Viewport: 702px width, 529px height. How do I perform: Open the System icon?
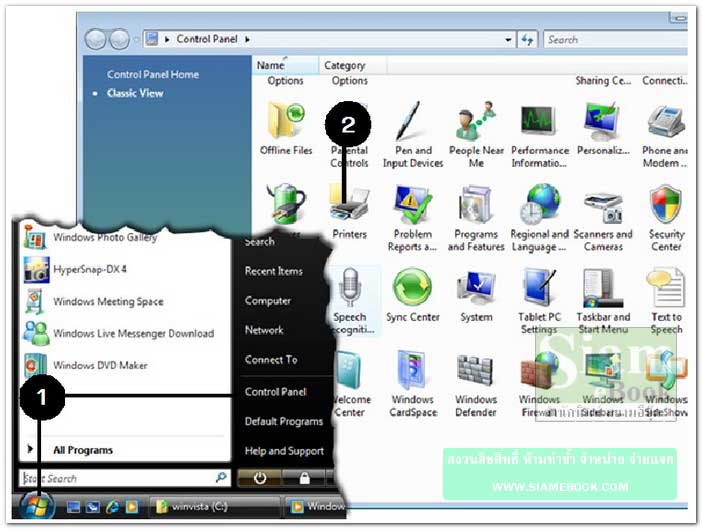[476, 295]
